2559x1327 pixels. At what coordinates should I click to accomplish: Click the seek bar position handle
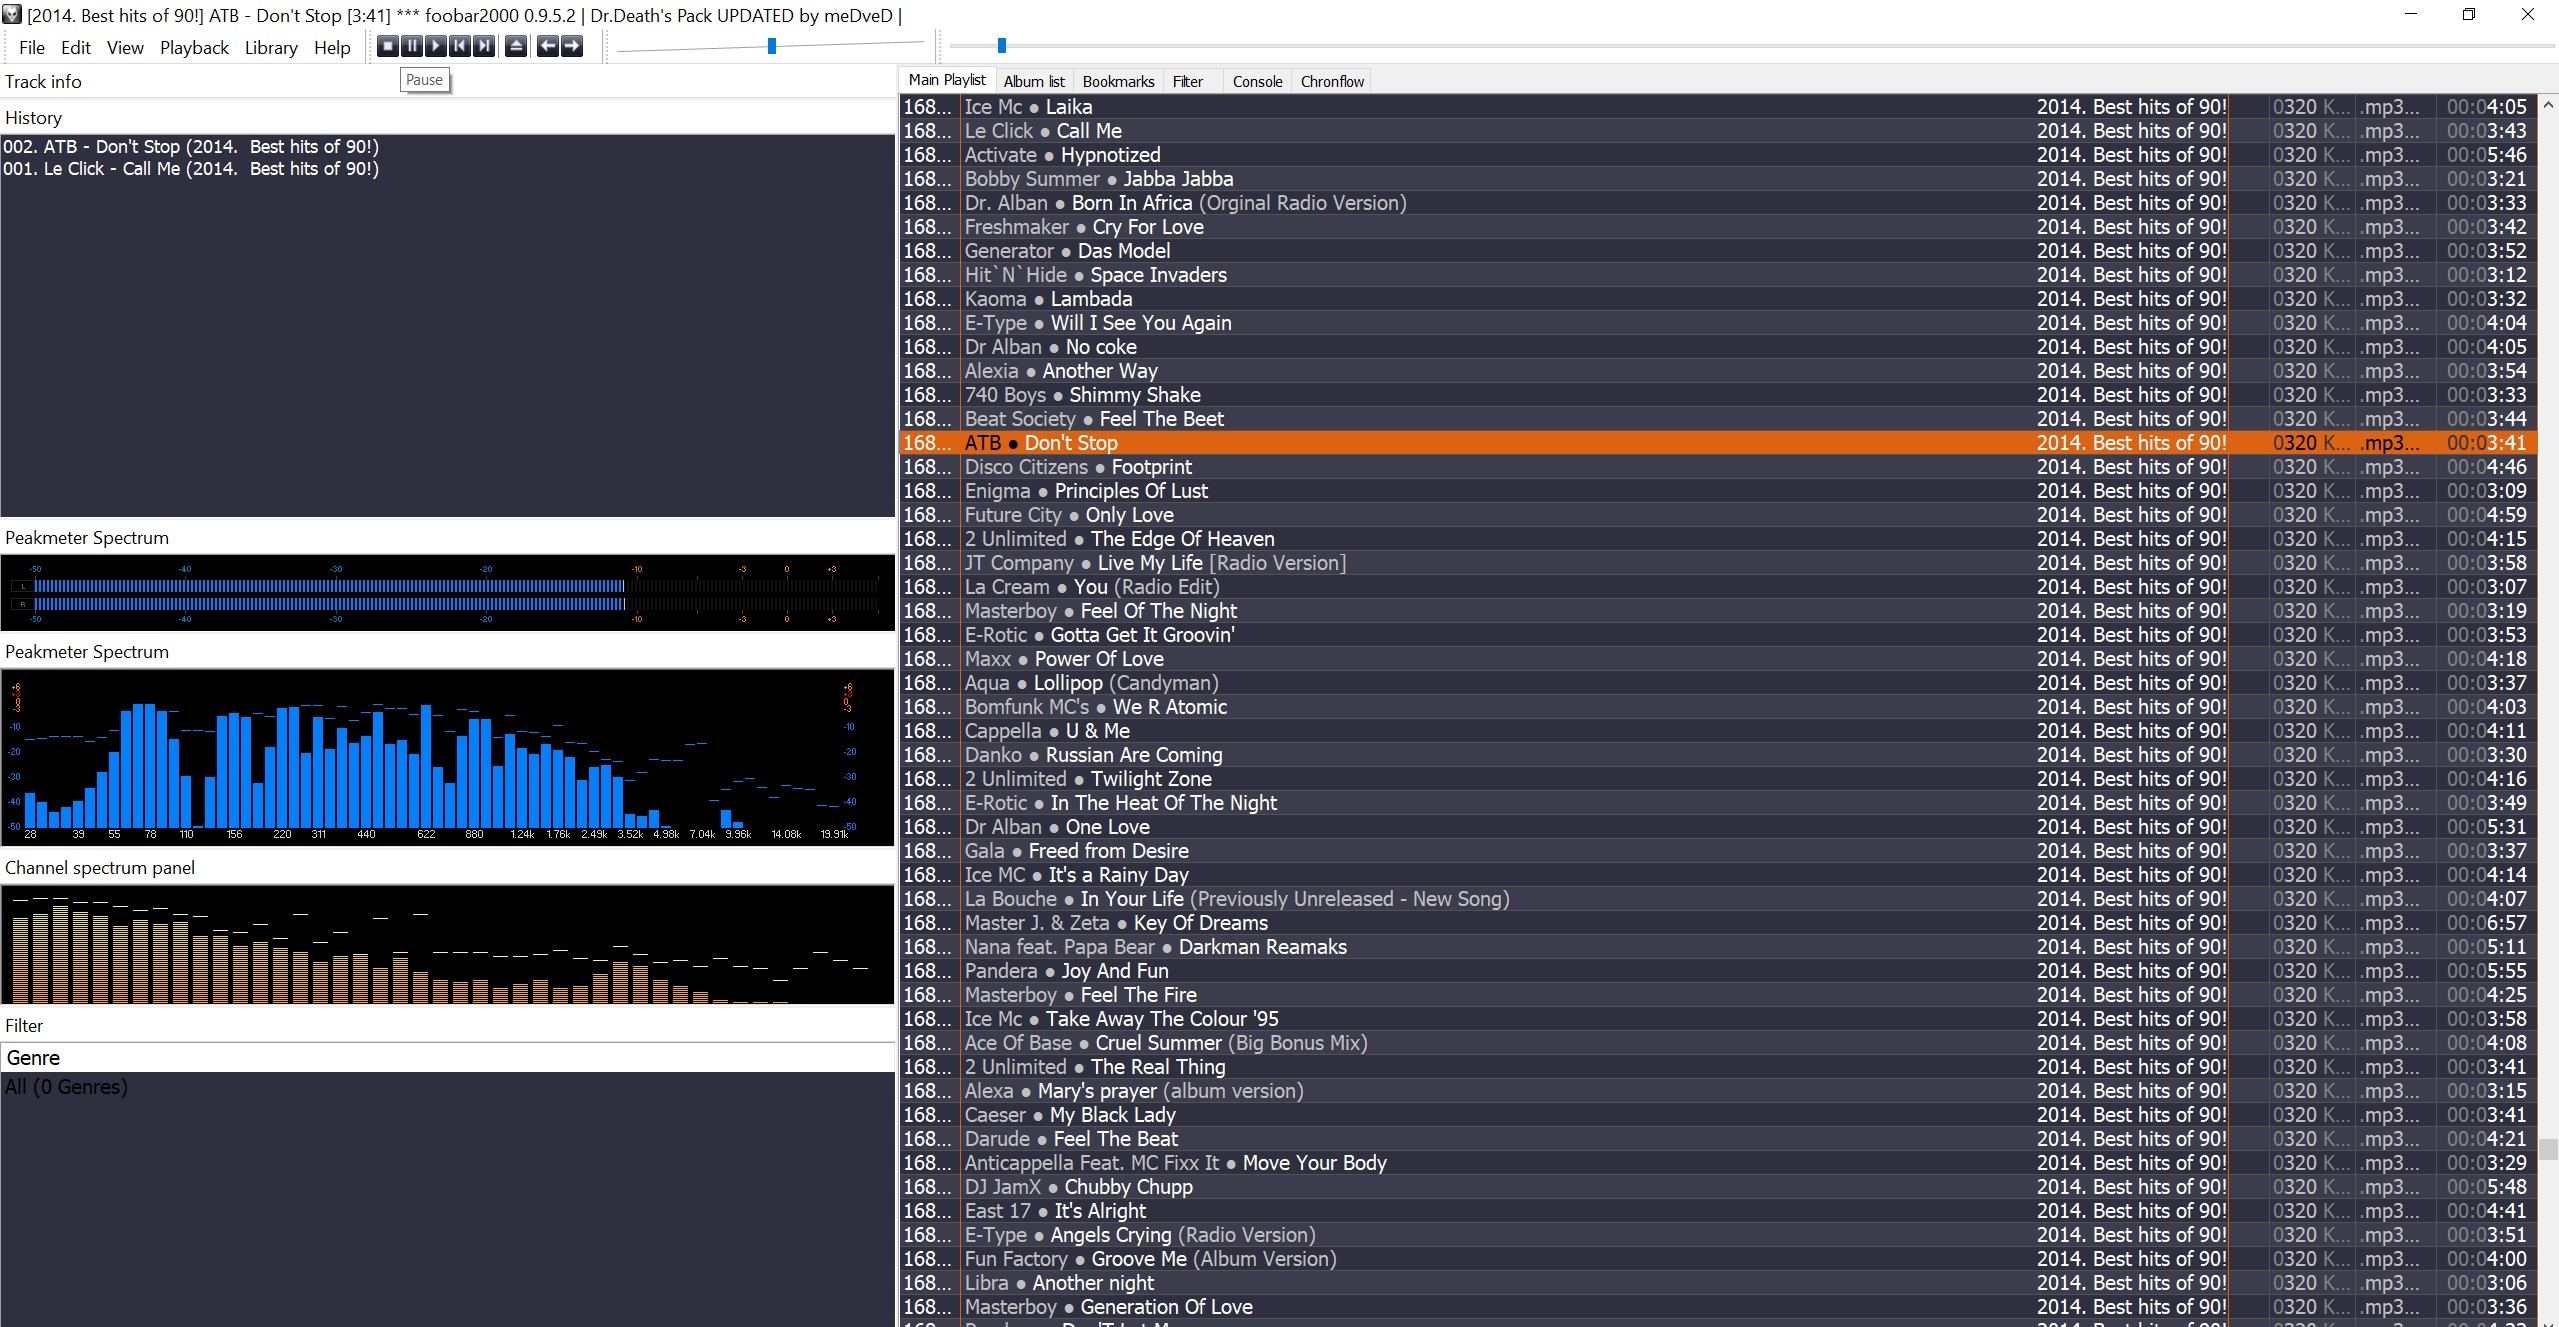[x=1001, y=45]
